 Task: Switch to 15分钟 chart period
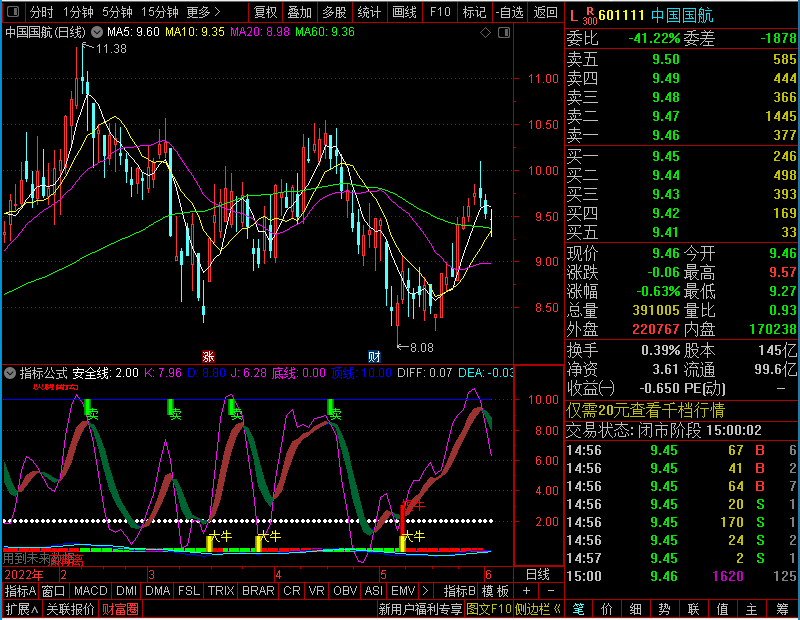click(x=159, y=12)
